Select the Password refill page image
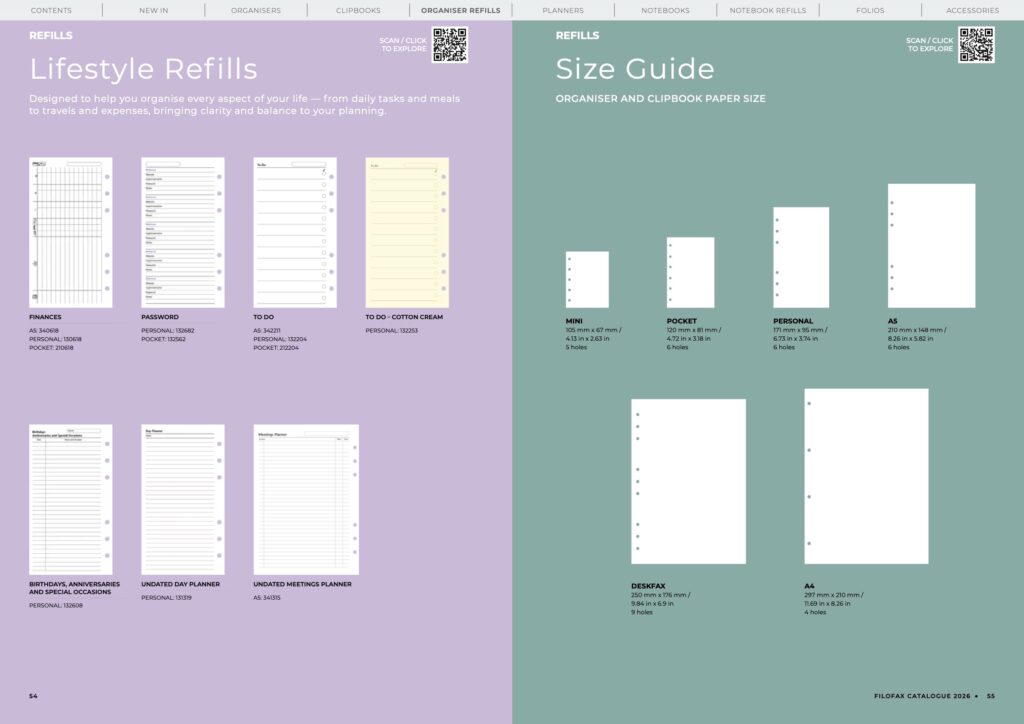1024x724 pixels. [x=183, y=232]
